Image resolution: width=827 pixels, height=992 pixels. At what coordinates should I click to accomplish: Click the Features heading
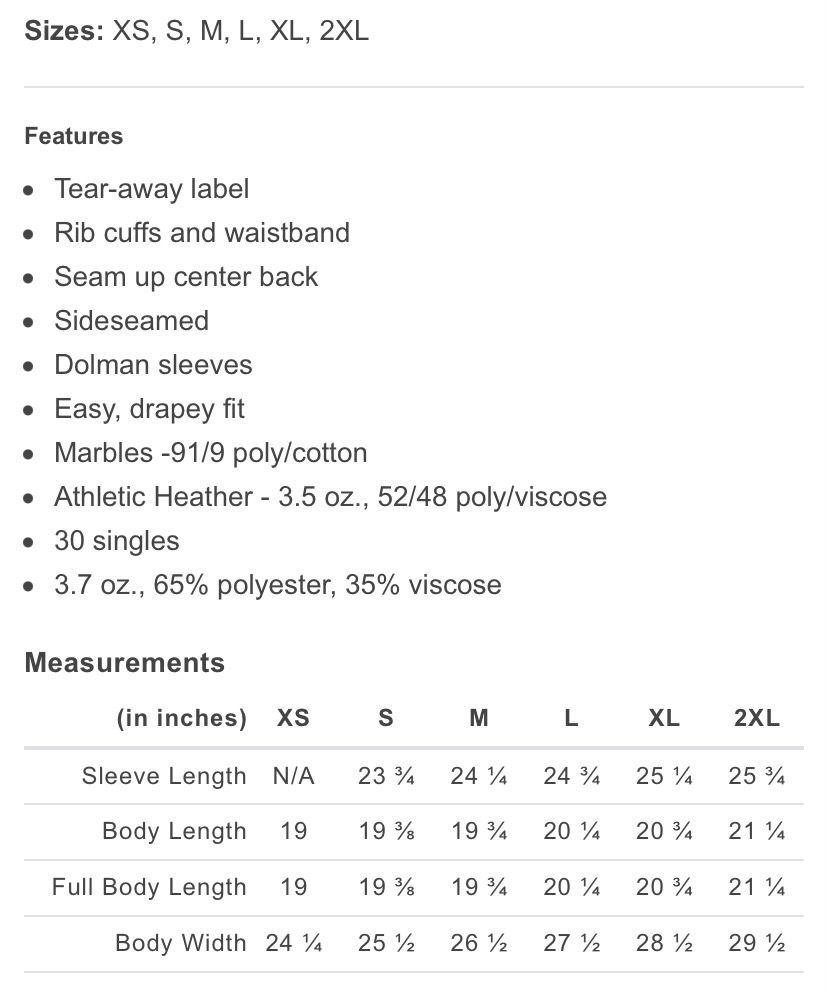pos(74,136)
